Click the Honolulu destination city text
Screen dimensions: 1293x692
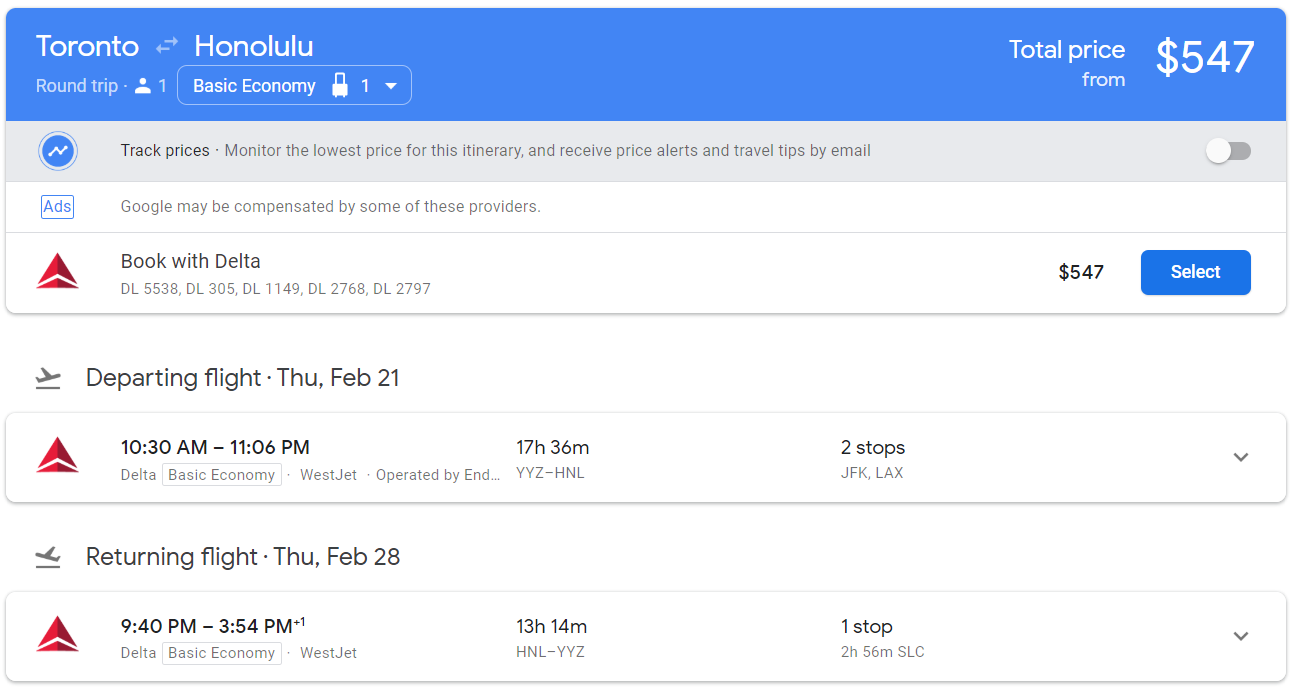[254, 46]
